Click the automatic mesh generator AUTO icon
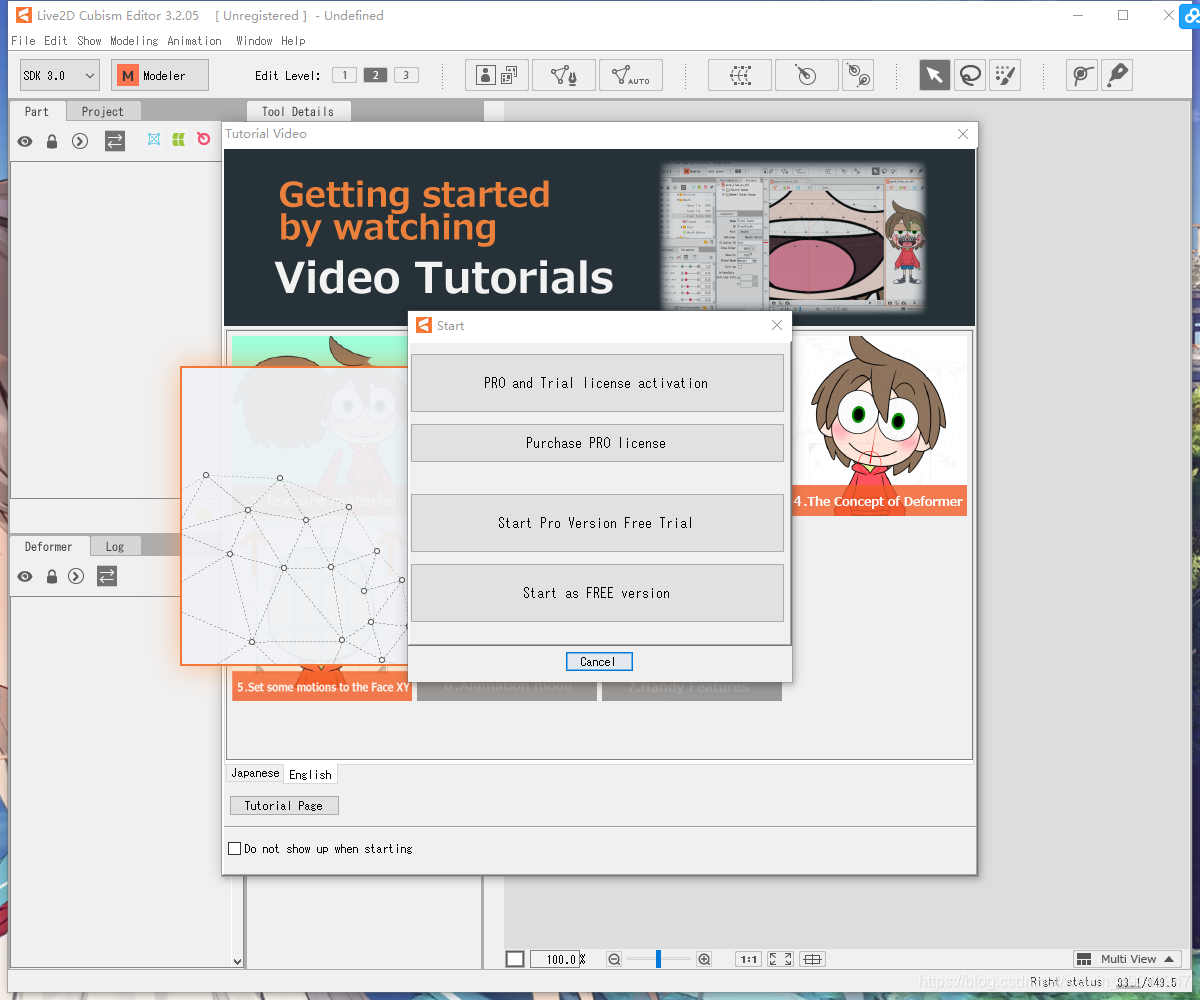1200x1000 pixels. [631, 75]
